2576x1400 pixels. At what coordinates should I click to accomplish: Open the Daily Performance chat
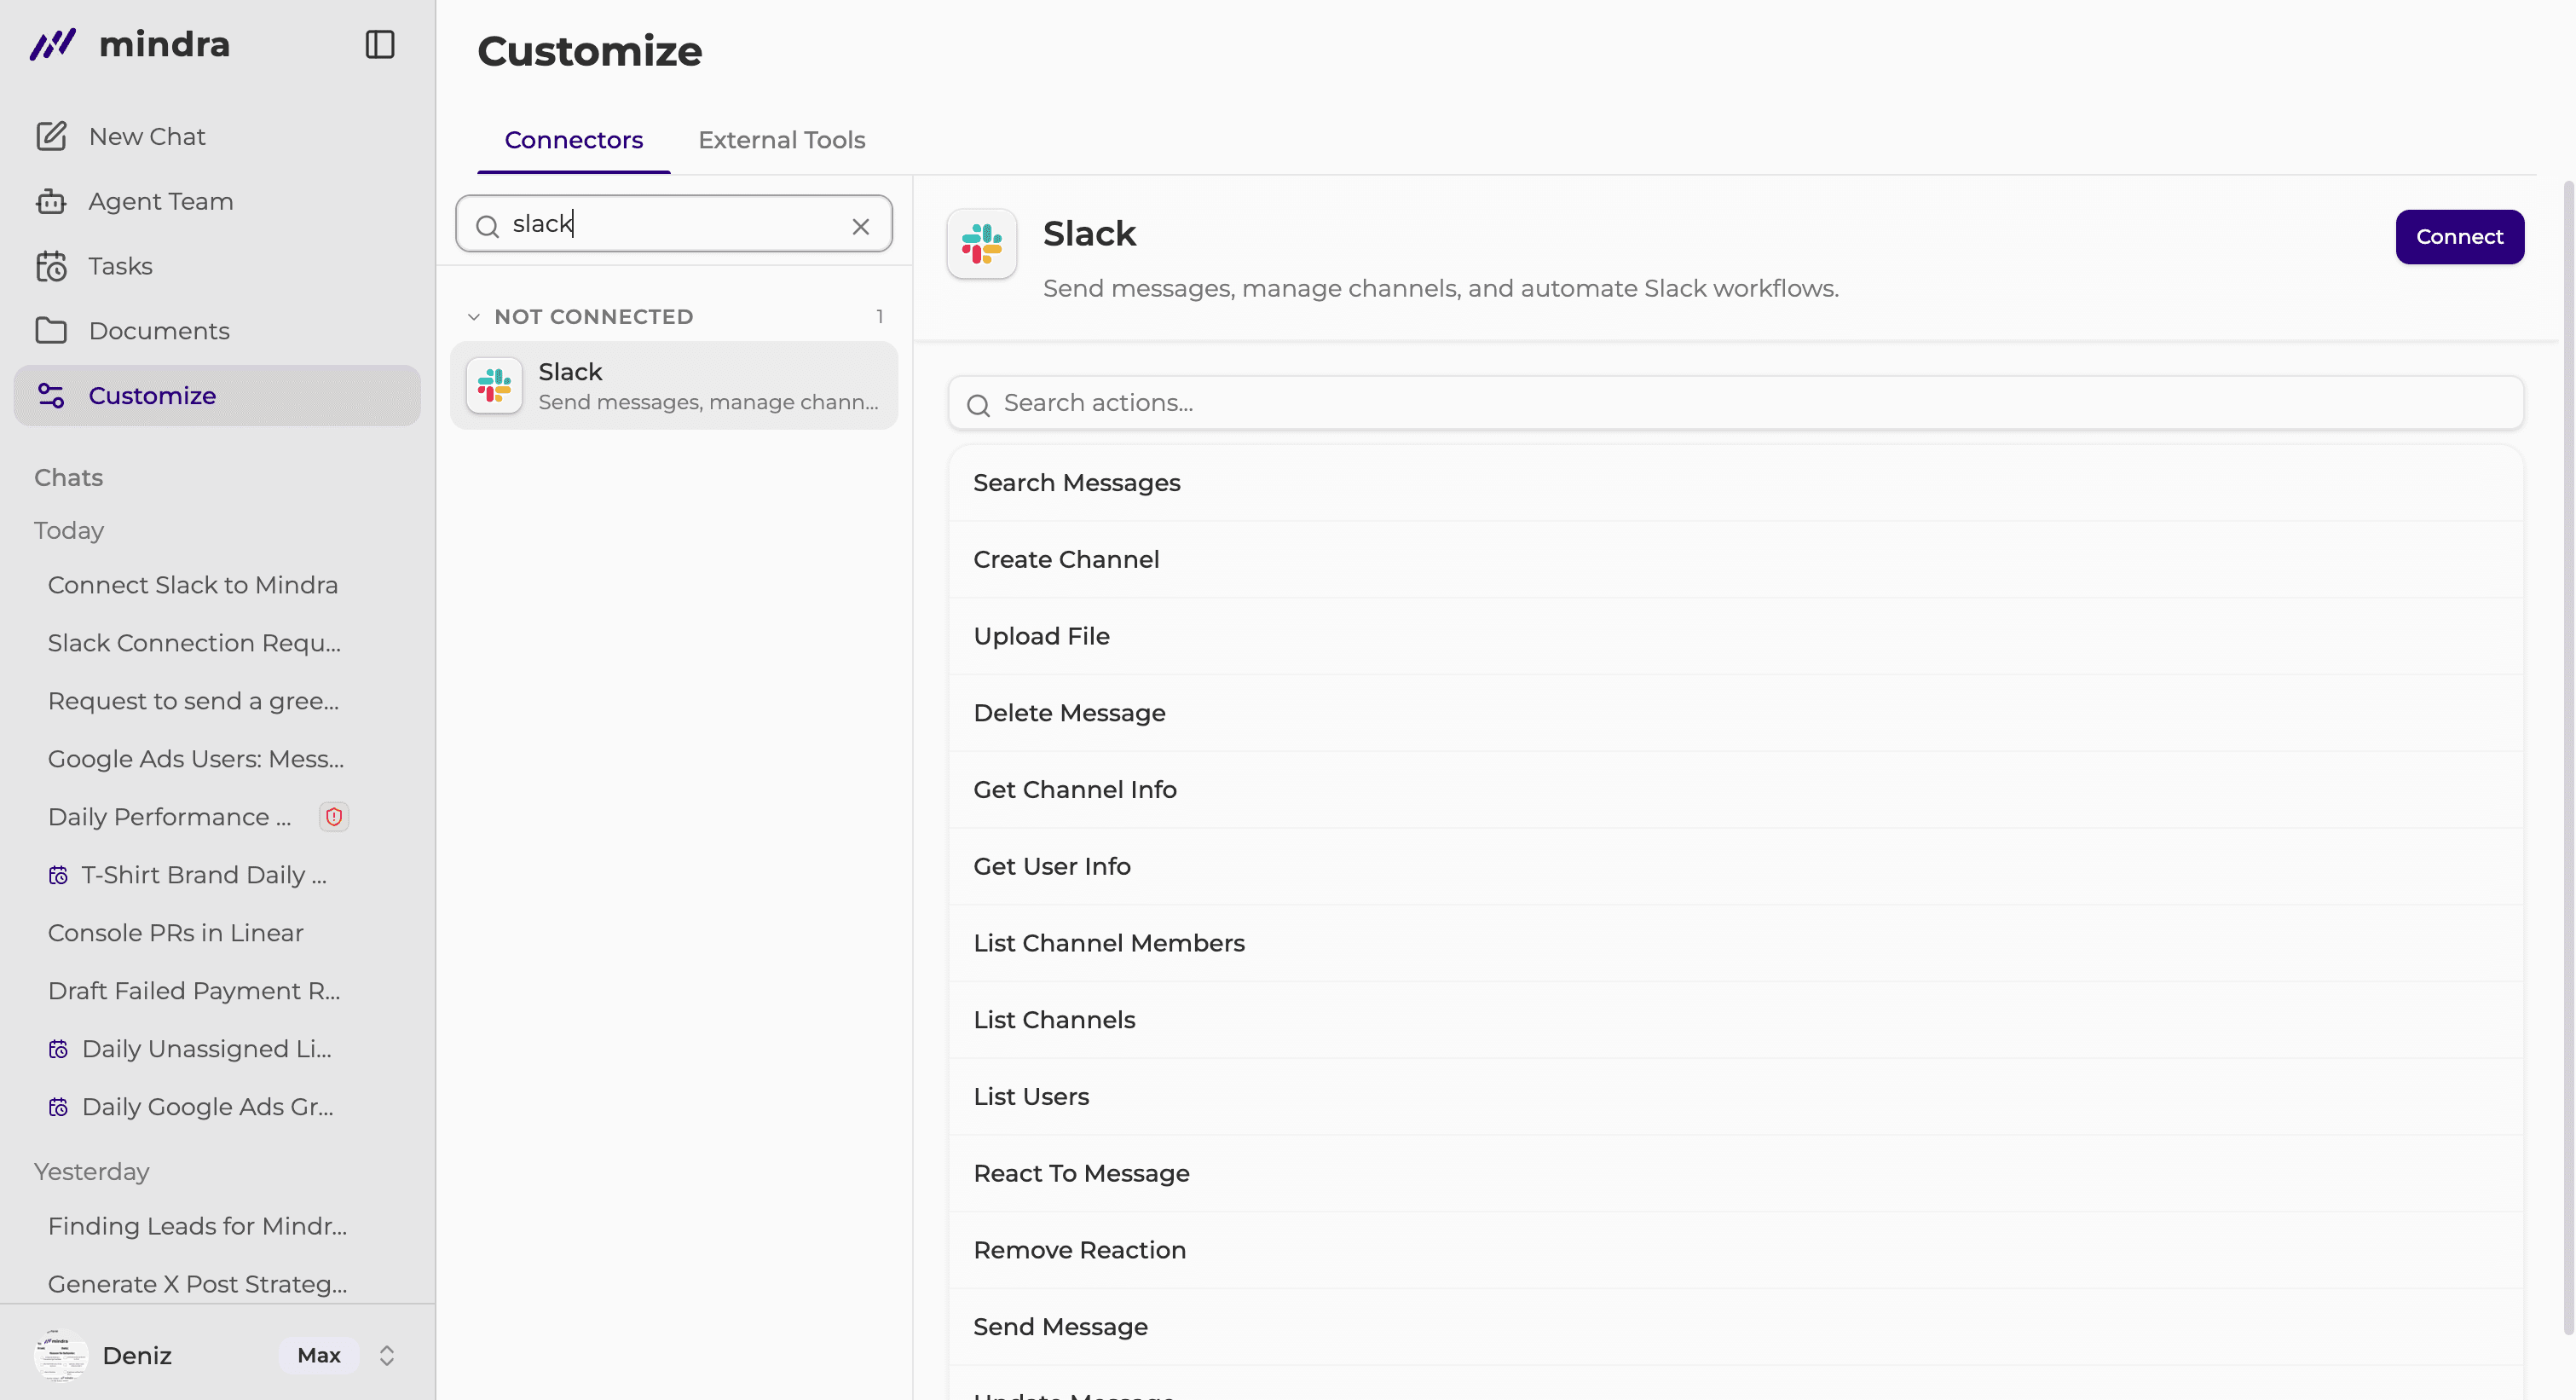[170, 817]
